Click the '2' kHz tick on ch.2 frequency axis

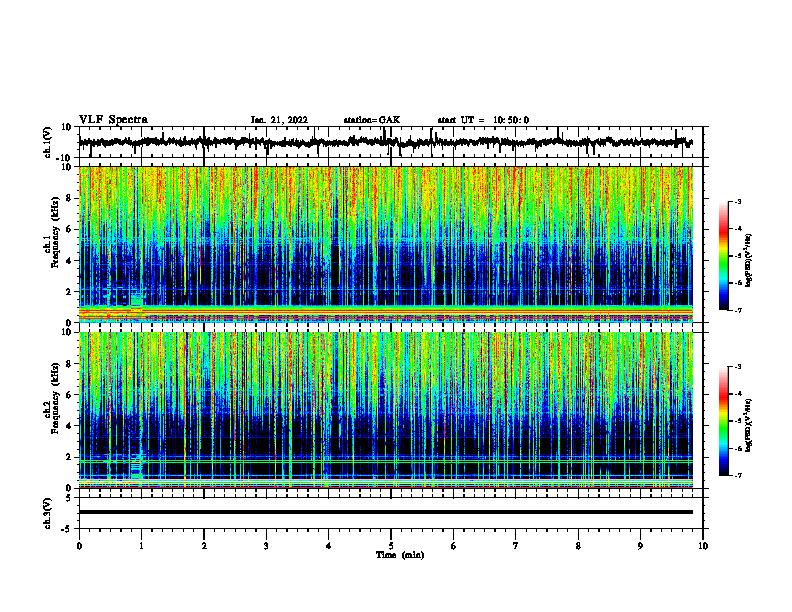(70, 457)
